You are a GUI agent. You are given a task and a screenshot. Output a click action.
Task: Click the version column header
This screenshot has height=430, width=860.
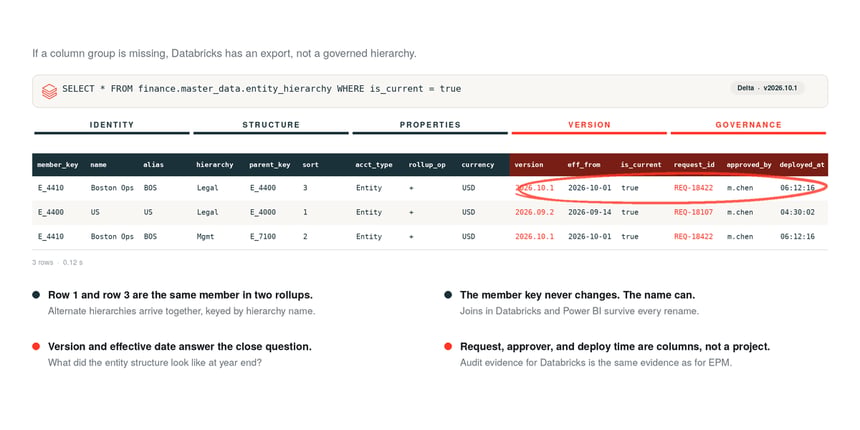(529, 165)
